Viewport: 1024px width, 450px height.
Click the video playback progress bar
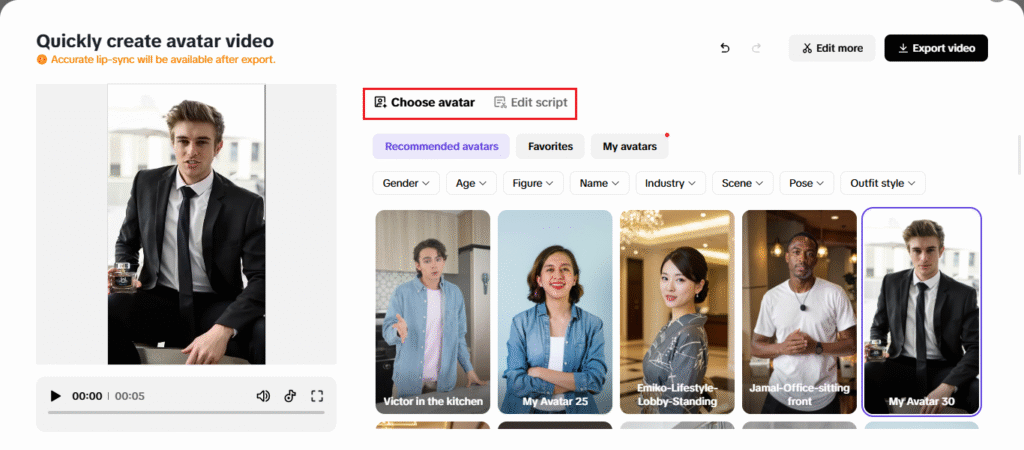coord(186,412)
